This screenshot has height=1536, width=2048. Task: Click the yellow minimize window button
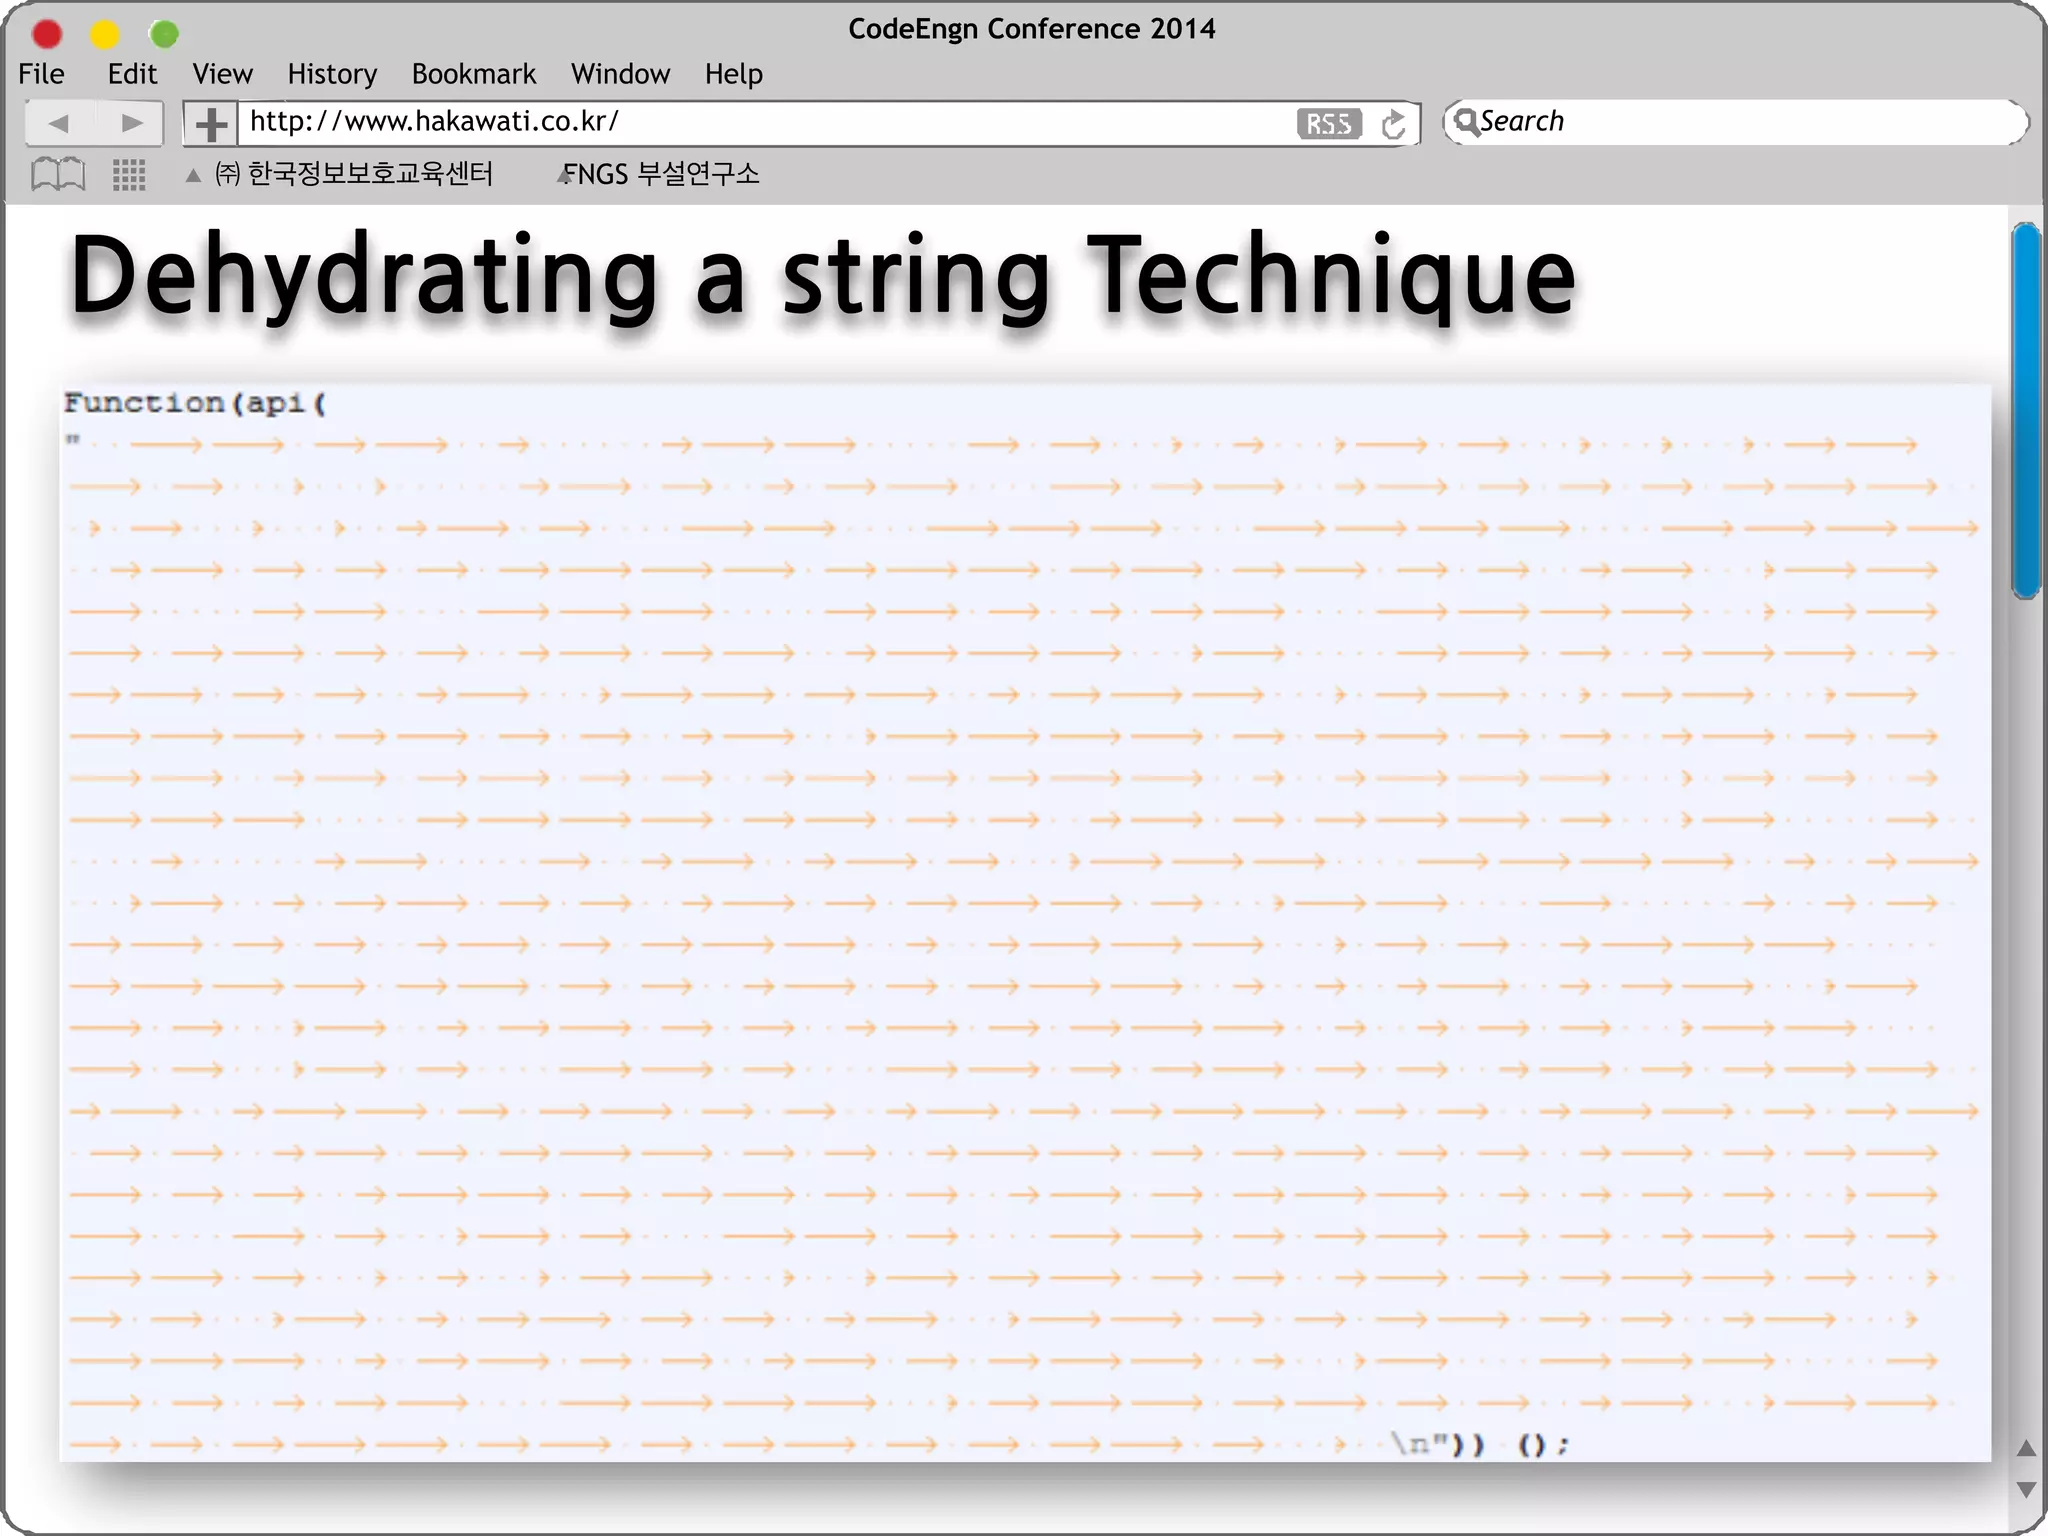pyautogui.click(x=105, y=34)
